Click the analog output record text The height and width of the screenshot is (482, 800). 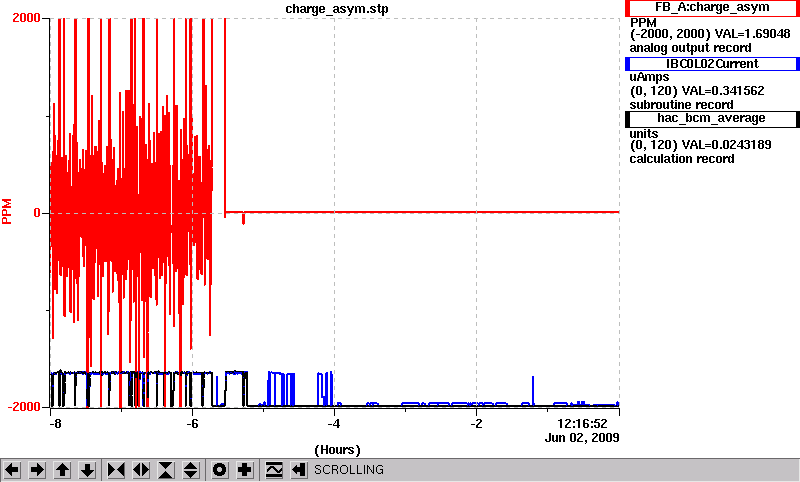click(690, 48)
